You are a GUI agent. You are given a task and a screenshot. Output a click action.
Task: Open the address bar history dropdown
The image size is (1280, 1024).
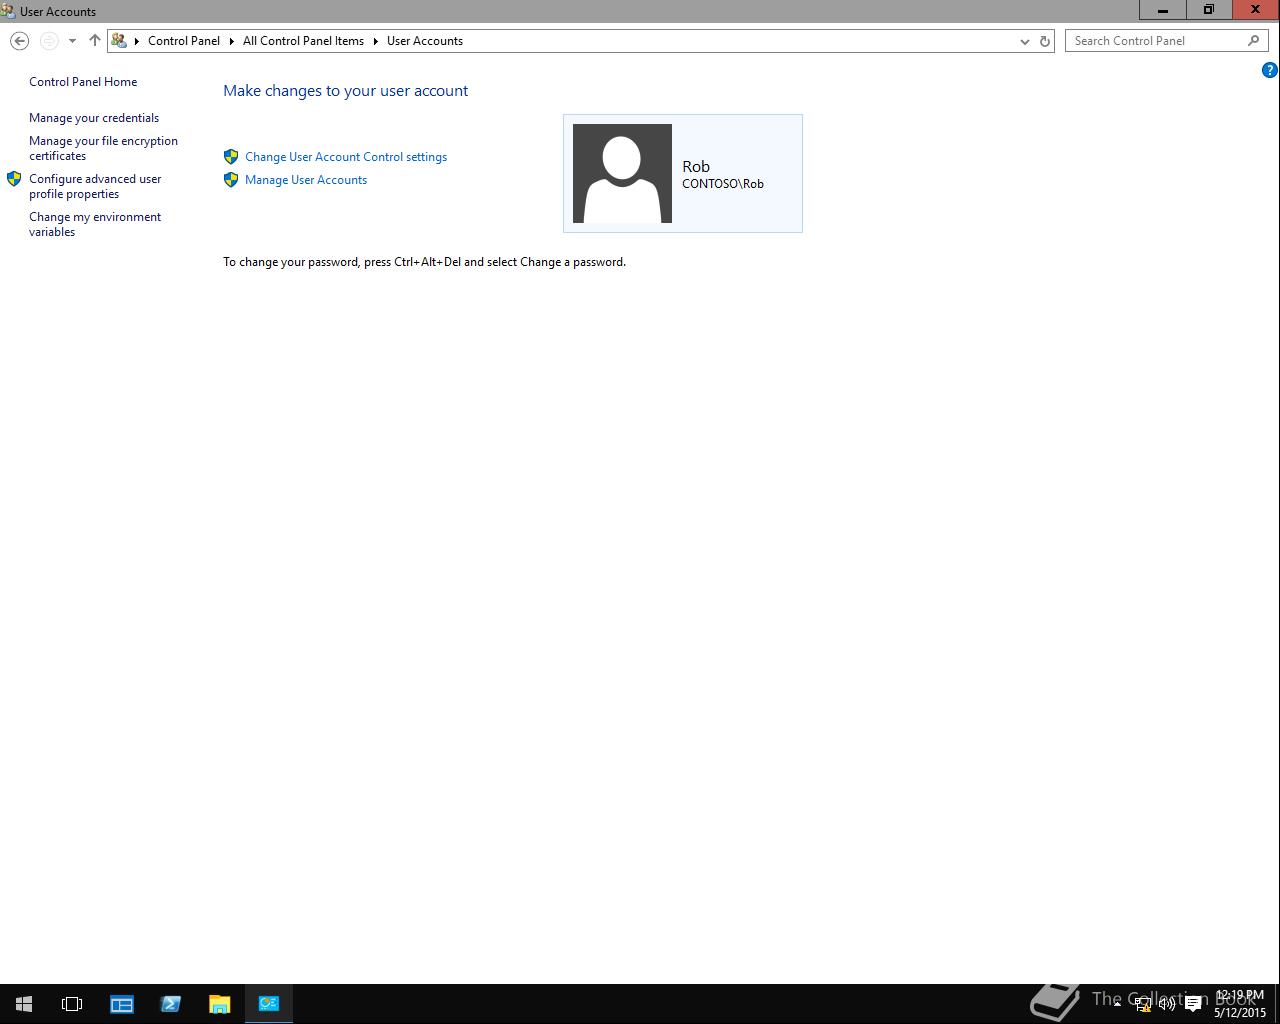pyautogui.click(x=1024, y=41)
